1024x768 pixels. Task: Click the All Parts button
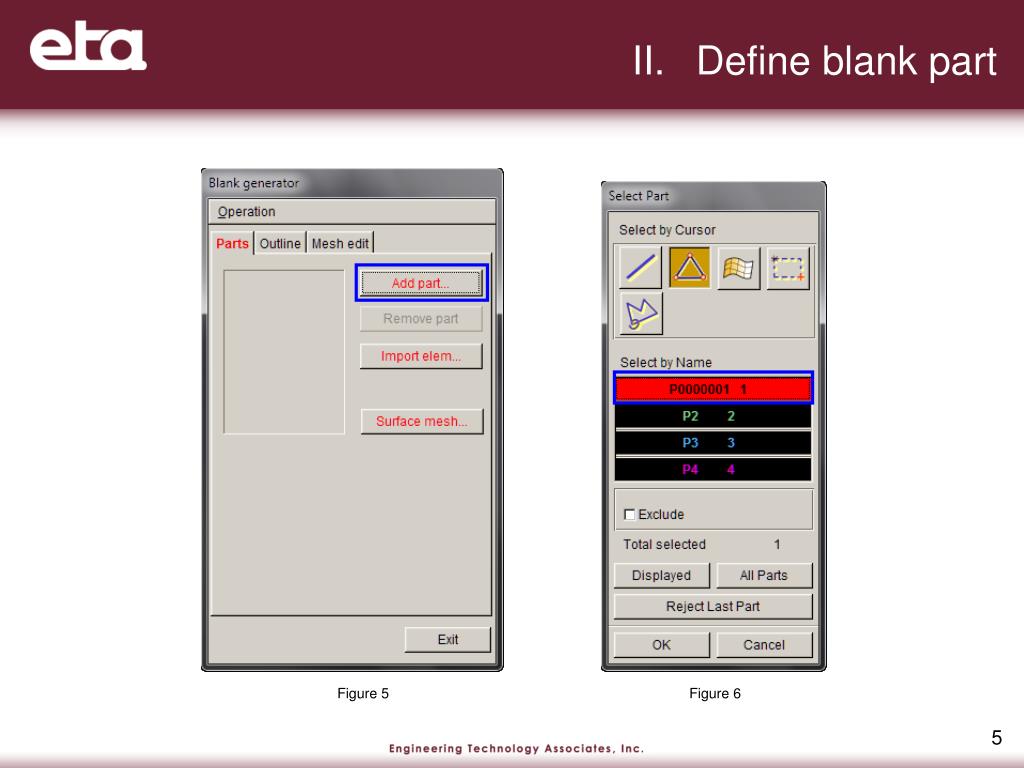tap(764, 575)
